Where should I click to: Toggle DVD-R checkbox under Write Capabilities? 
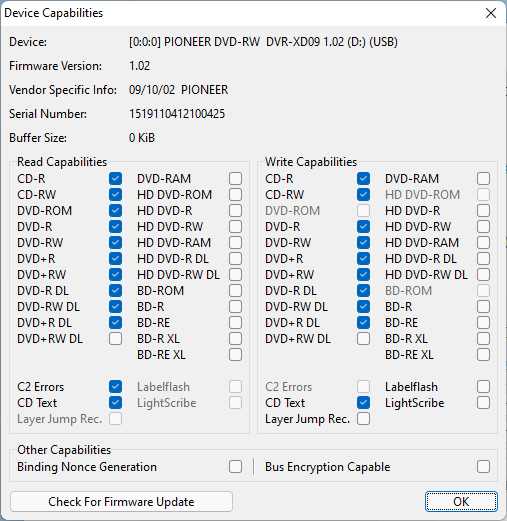pyautogui.click(x=363, y=227)
